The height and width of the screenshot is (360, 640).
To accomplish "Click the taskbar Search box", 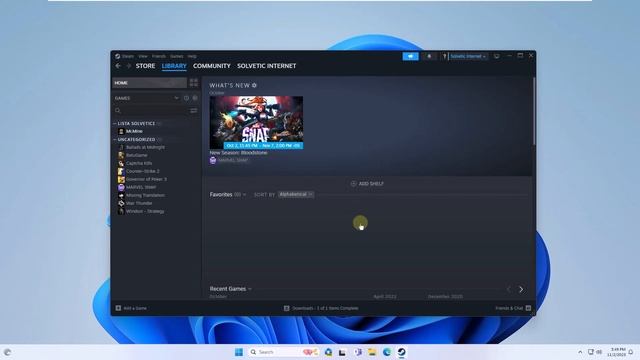I will (283, 352).
